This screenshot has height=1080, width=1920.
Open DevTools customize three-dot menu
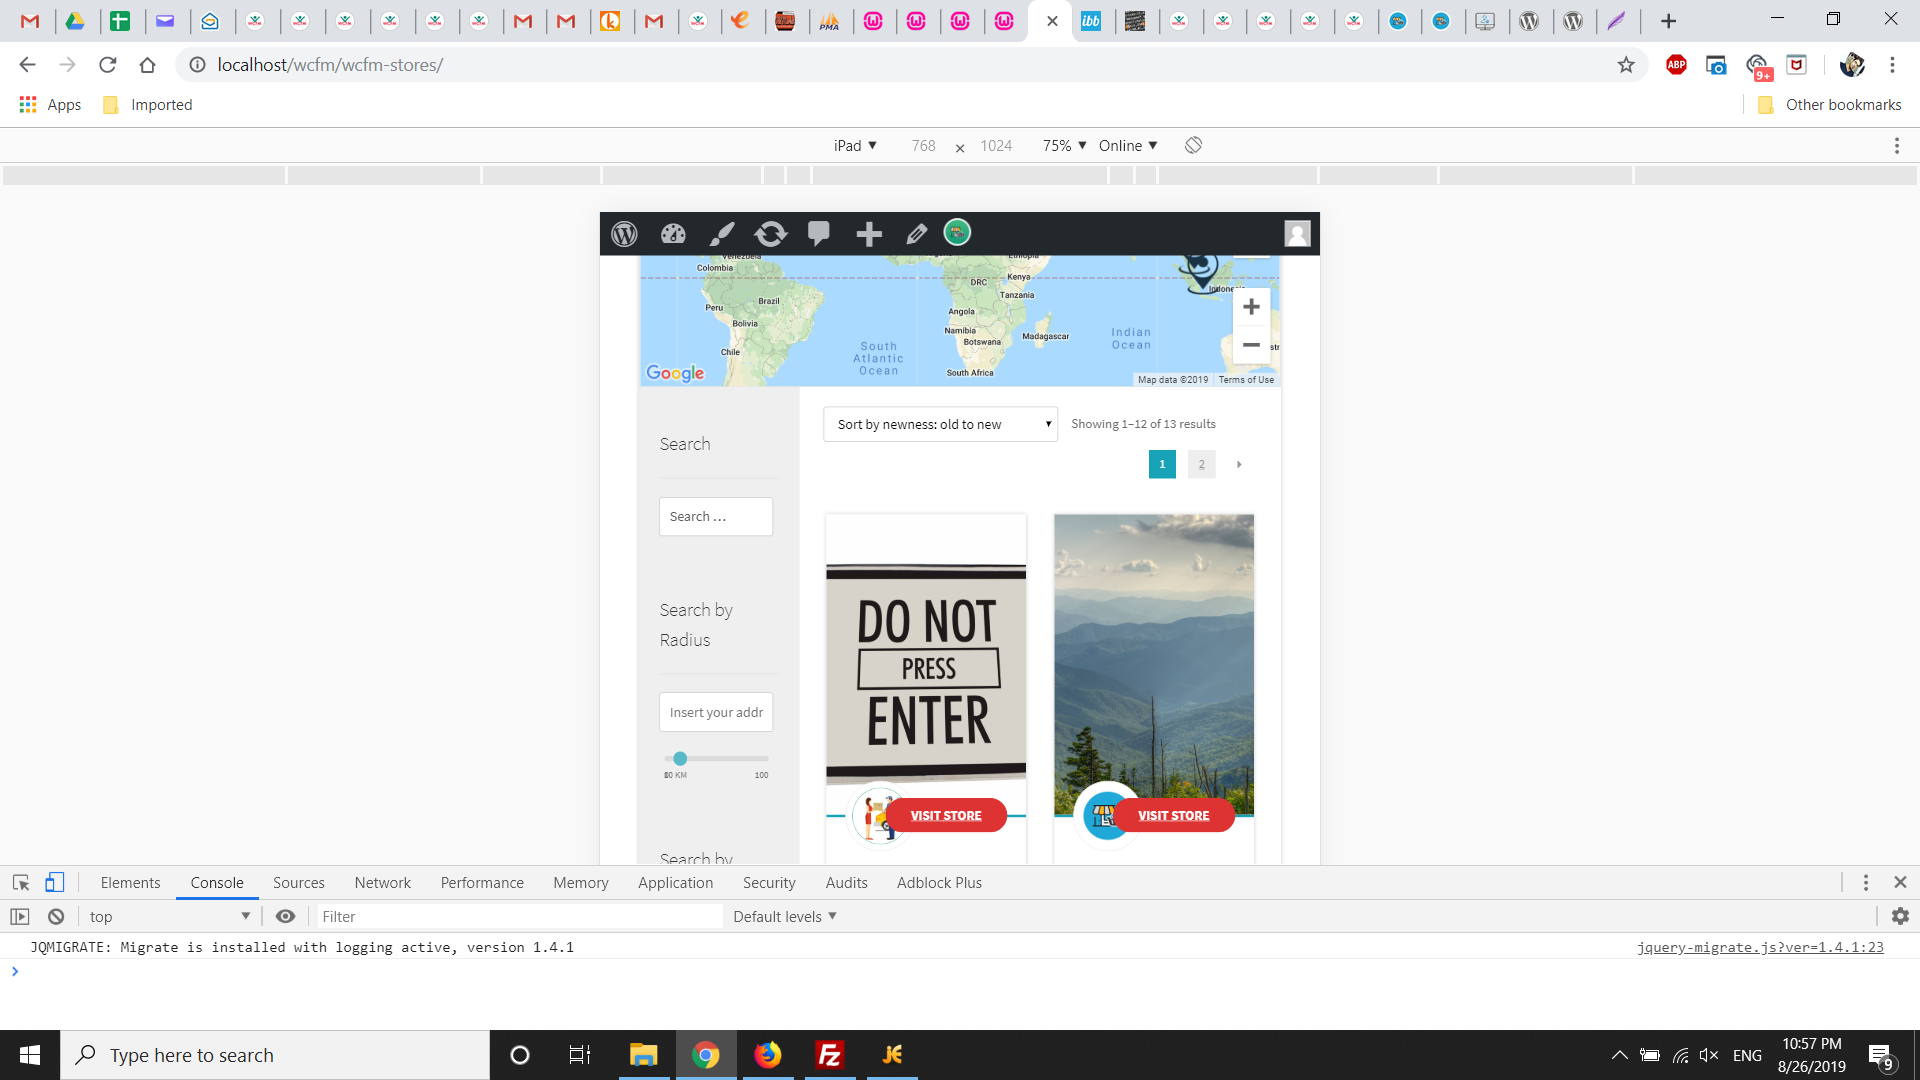coord(1865,883)
